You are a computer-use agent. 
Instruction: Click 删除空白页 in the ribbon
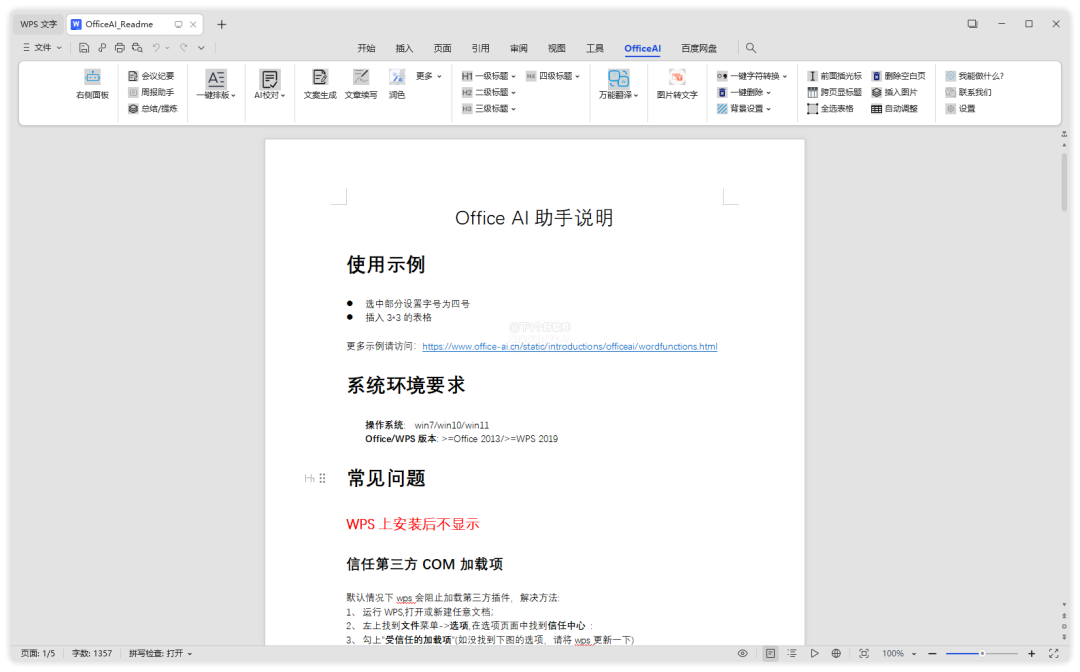pos(898,76)
